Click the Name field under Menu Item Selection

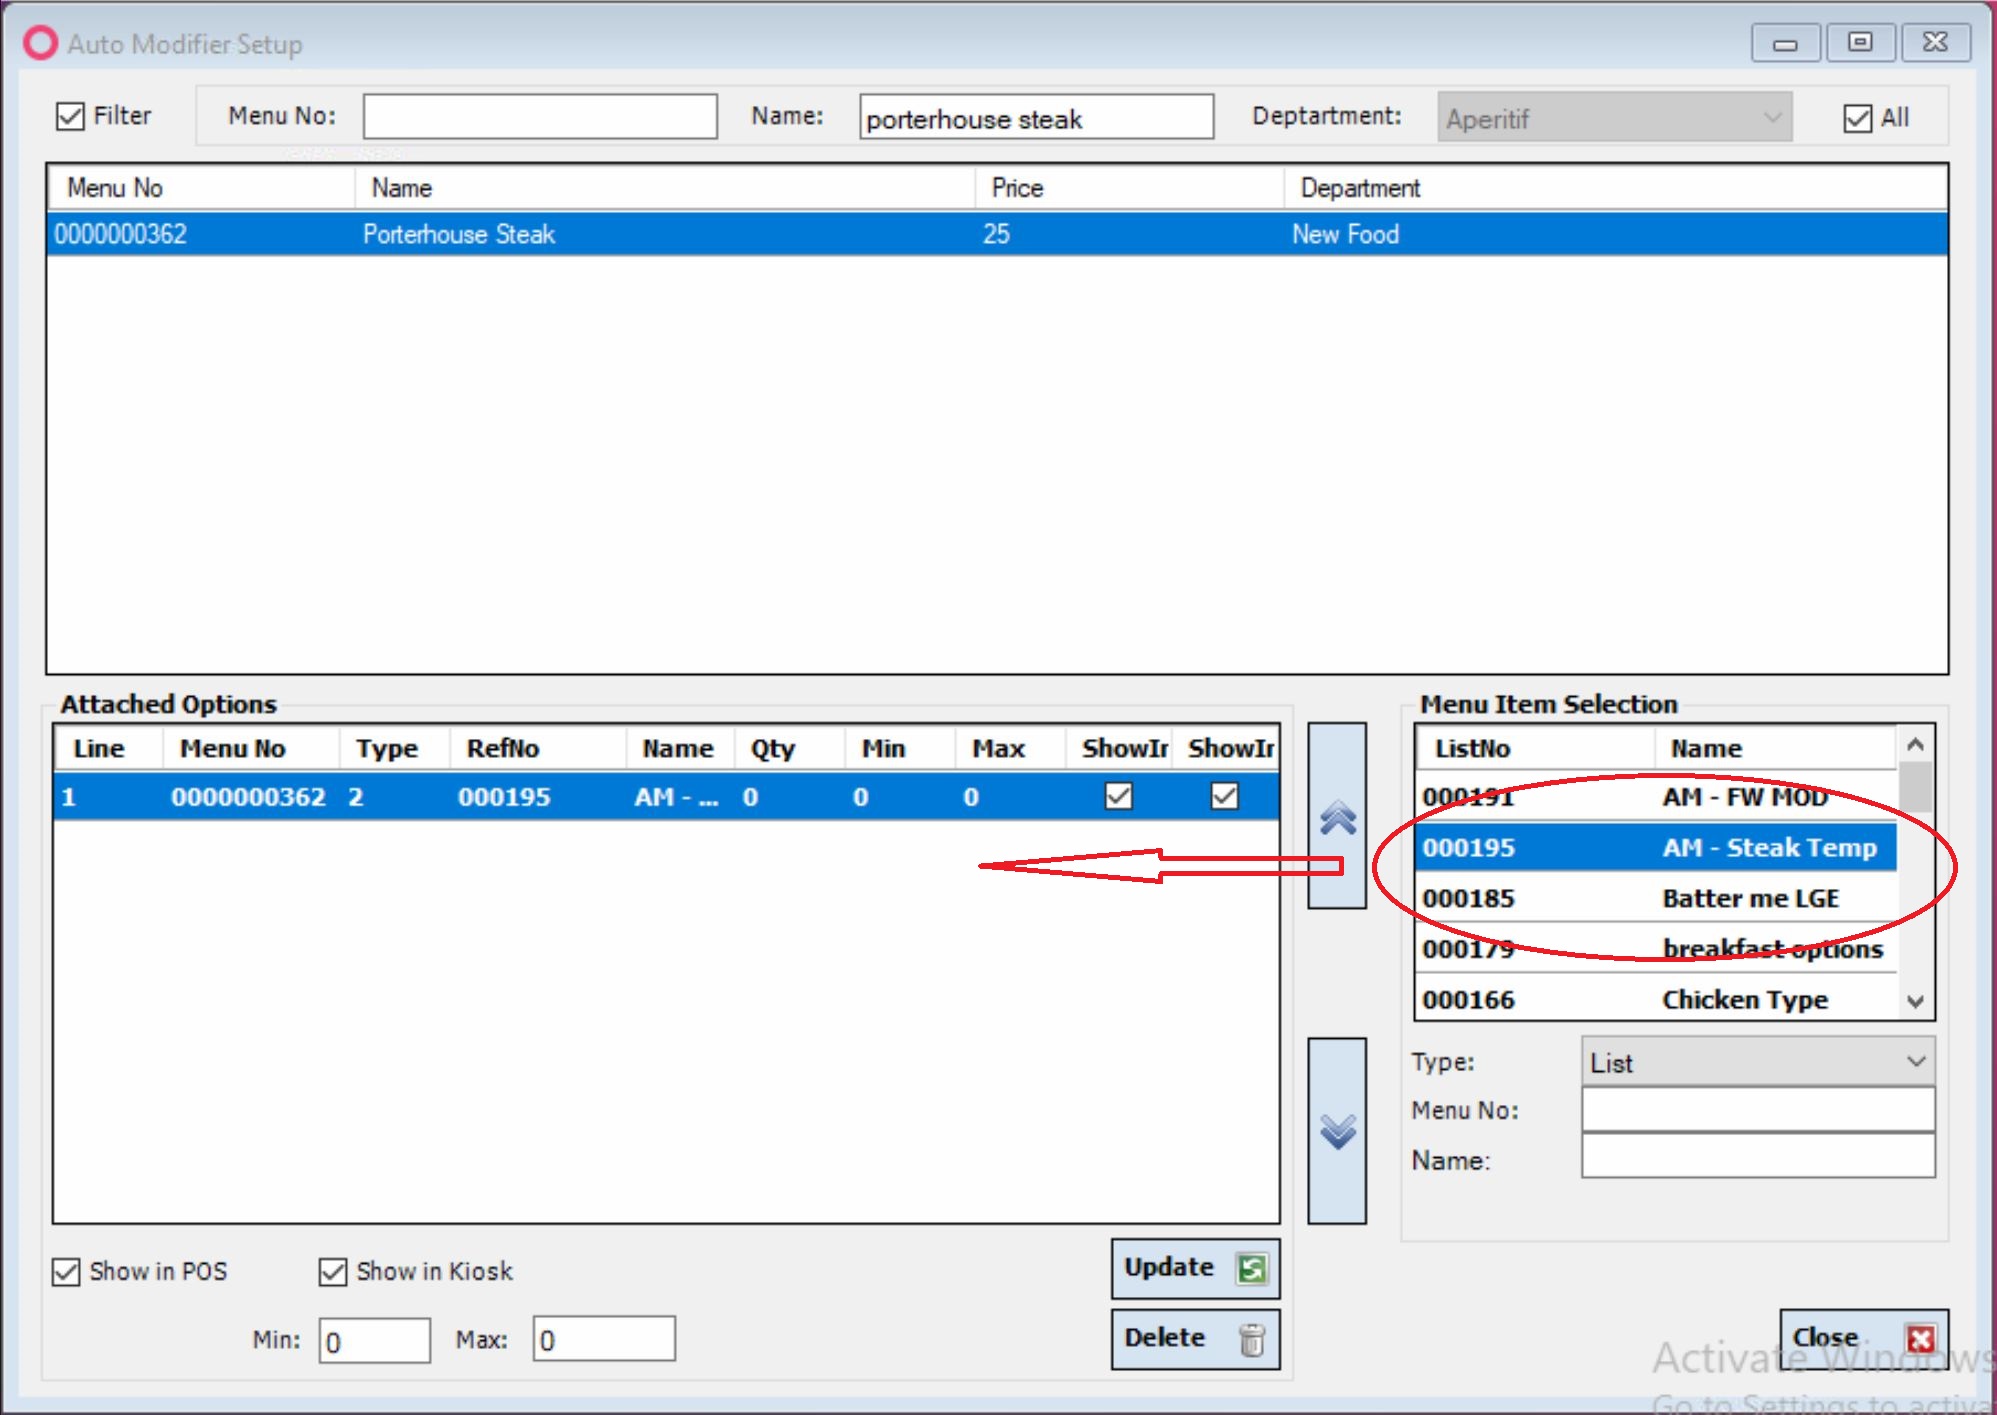coord(1758,1156)
